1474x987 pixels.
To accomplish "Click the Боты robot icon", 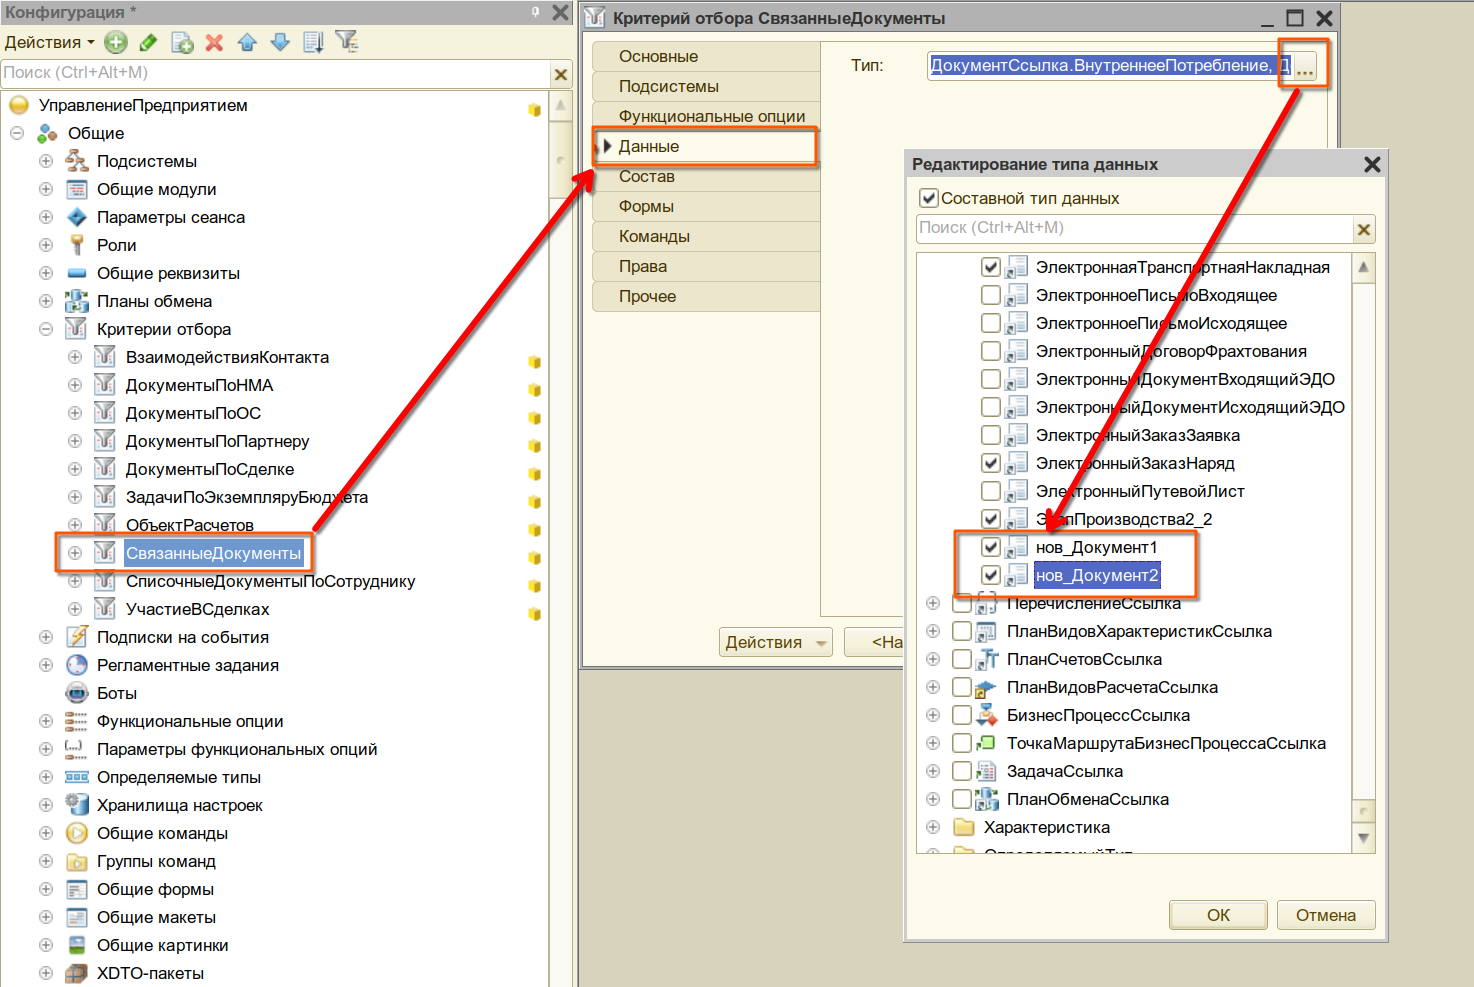I will (77, 693).
